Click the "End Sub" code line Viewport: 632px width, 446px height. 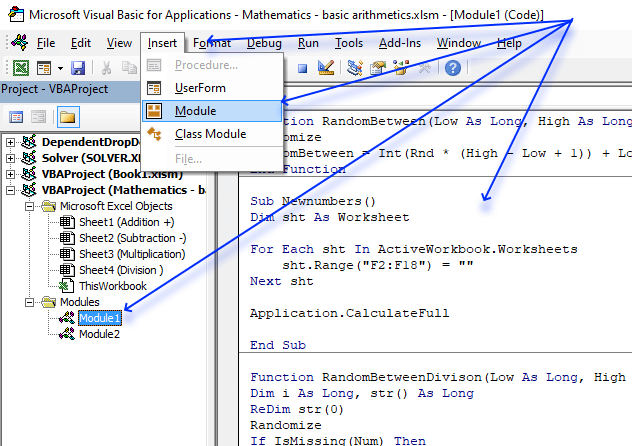(x=278, y=345)
